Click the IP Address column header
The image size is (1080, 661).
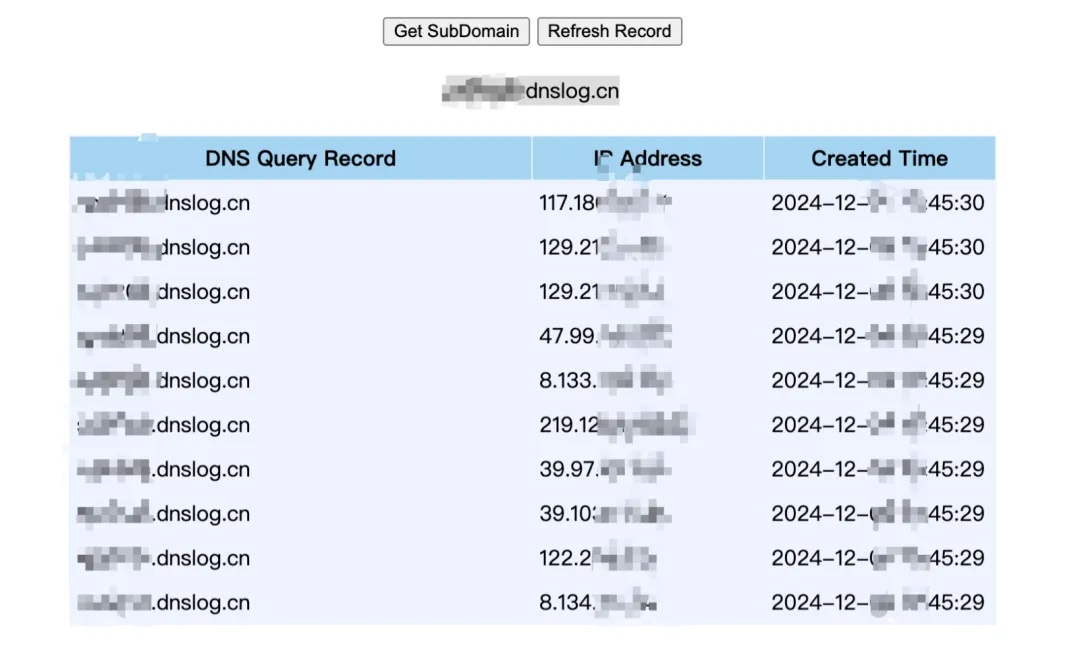tap(647, 158)
